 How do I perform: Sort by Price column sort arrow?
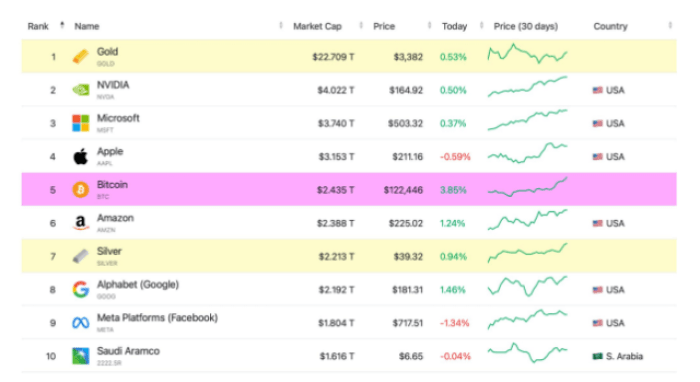[x=429, y=25]
